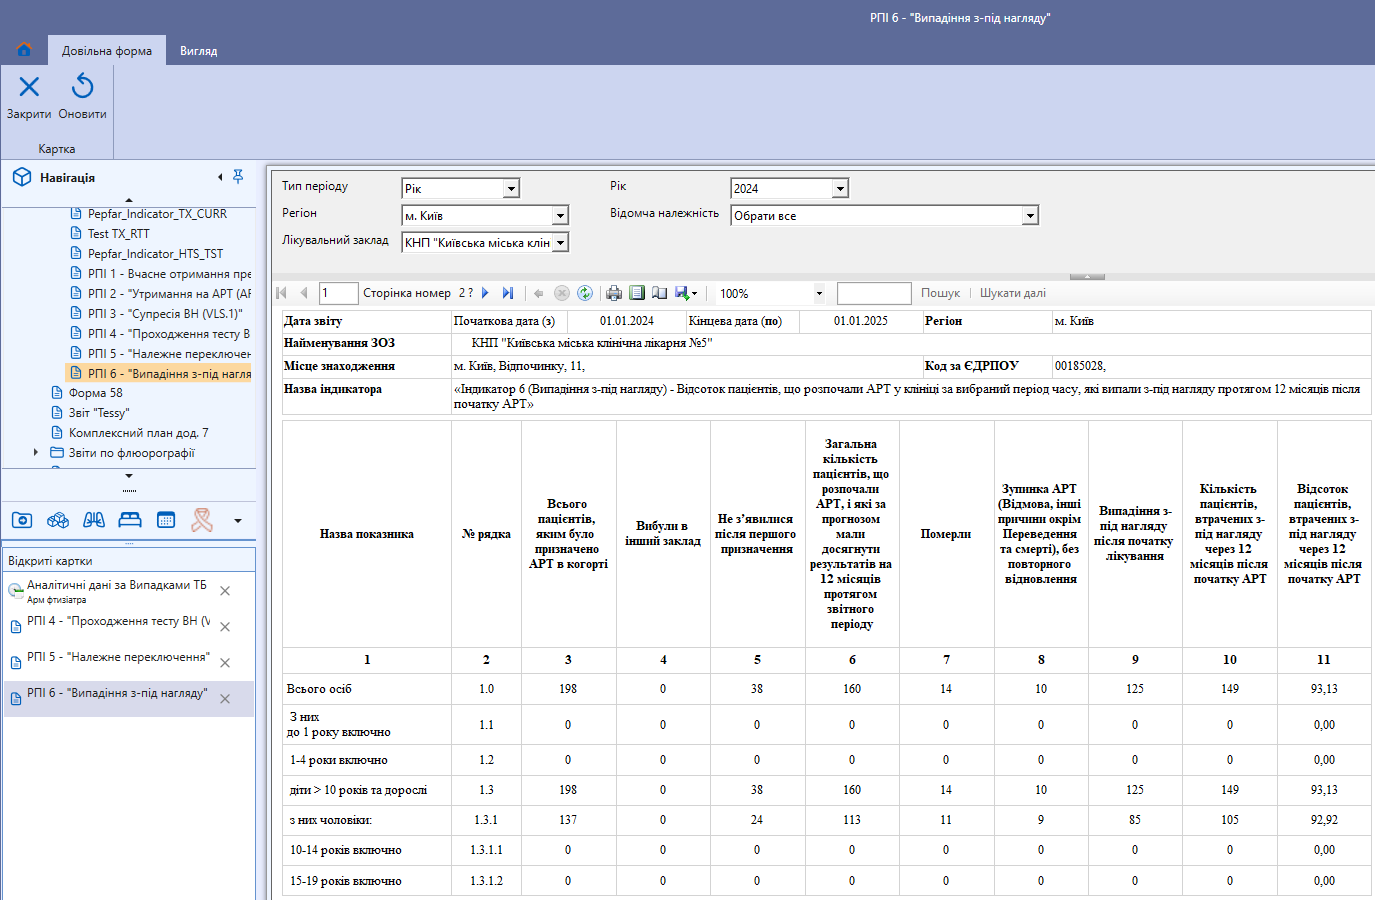Collapse the parameters pane with top splitter arrow
Screen dimensions: 1375x900
click(x=1087, y=276)
